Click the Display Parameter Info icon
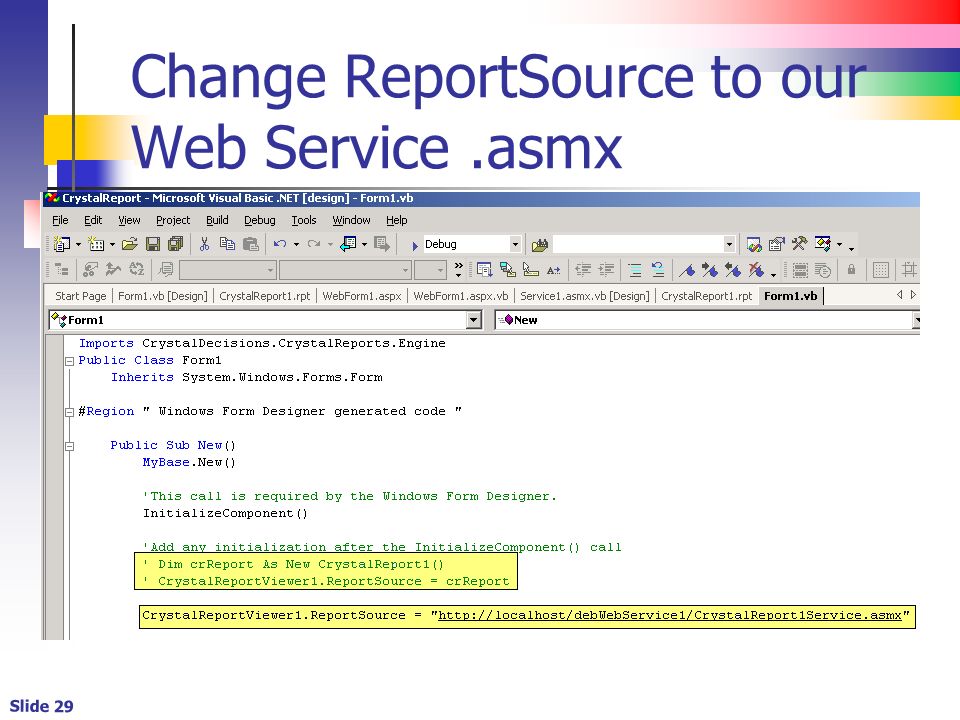Image resolution: width=960 pixels, height=720 pixels. pyautogui.click(x=530, y=269)
